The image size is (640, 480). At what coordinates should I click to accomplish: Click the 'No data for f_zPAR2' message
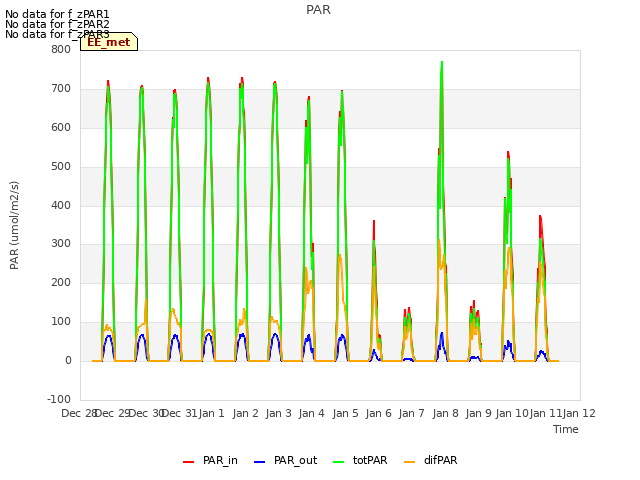point(57,24)
